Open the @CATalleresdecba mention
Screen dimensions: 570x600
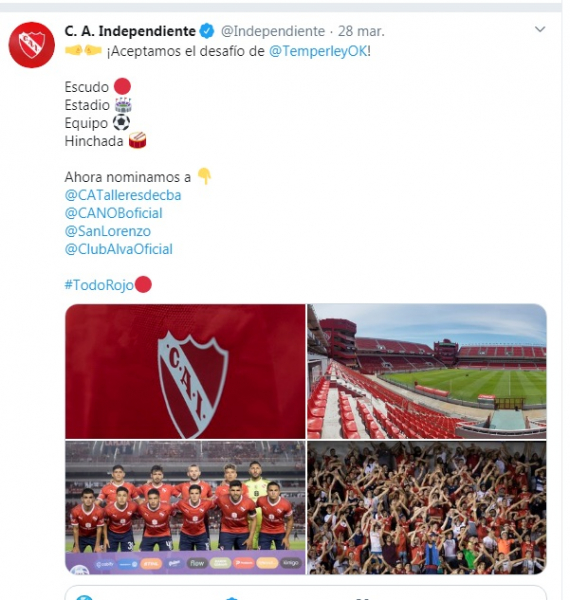pyautogui.click(x=123, y=195)
